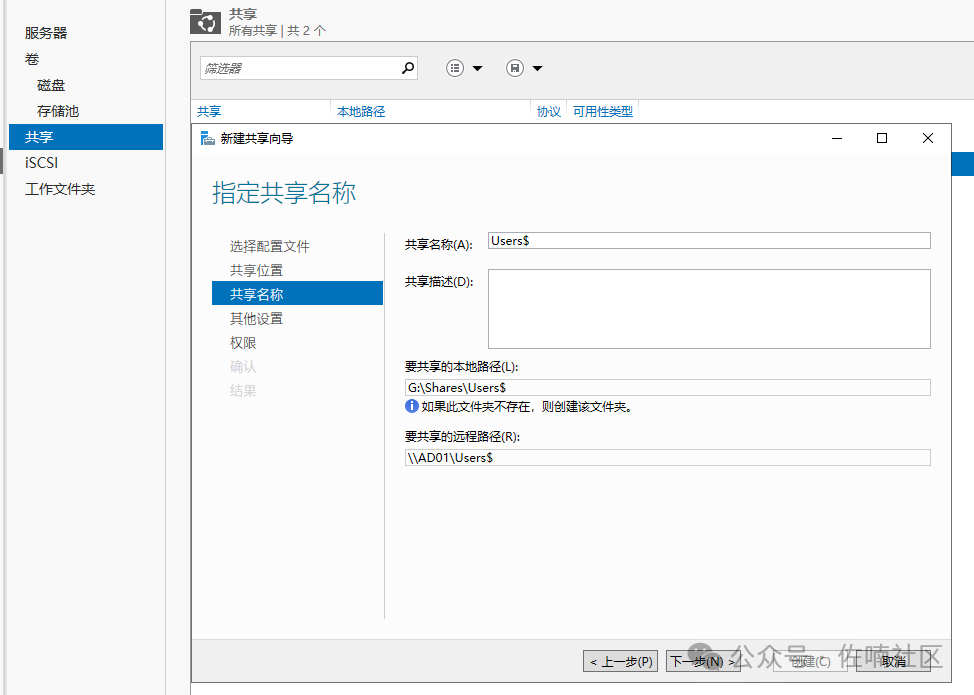This screenshot has width=974, height=695.
Task: Expand the list view options dropdown arrow
Action: pyautogui.click(x=477, y=68)
